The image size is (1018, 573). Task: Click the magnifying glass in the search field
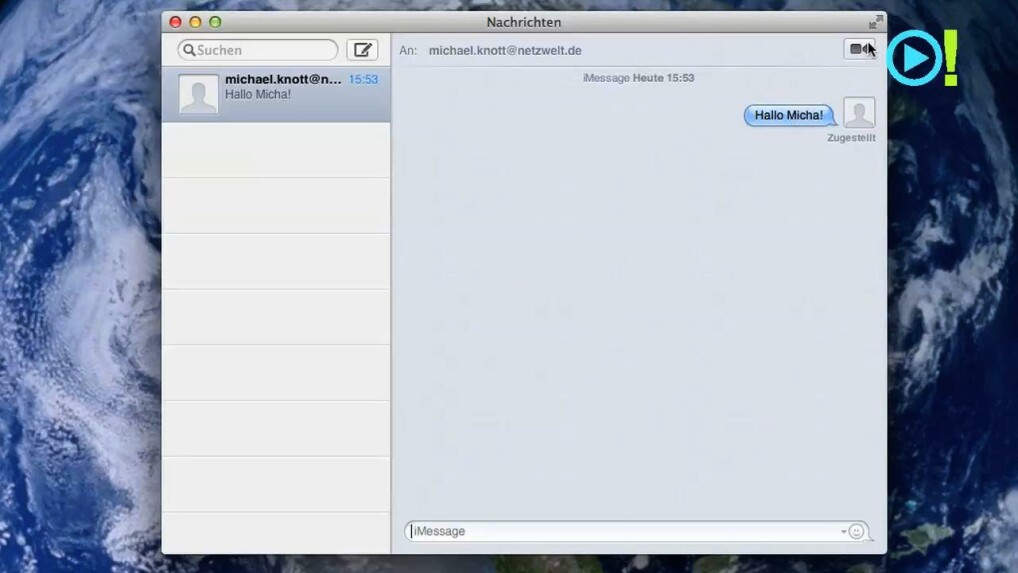point(189,50)
